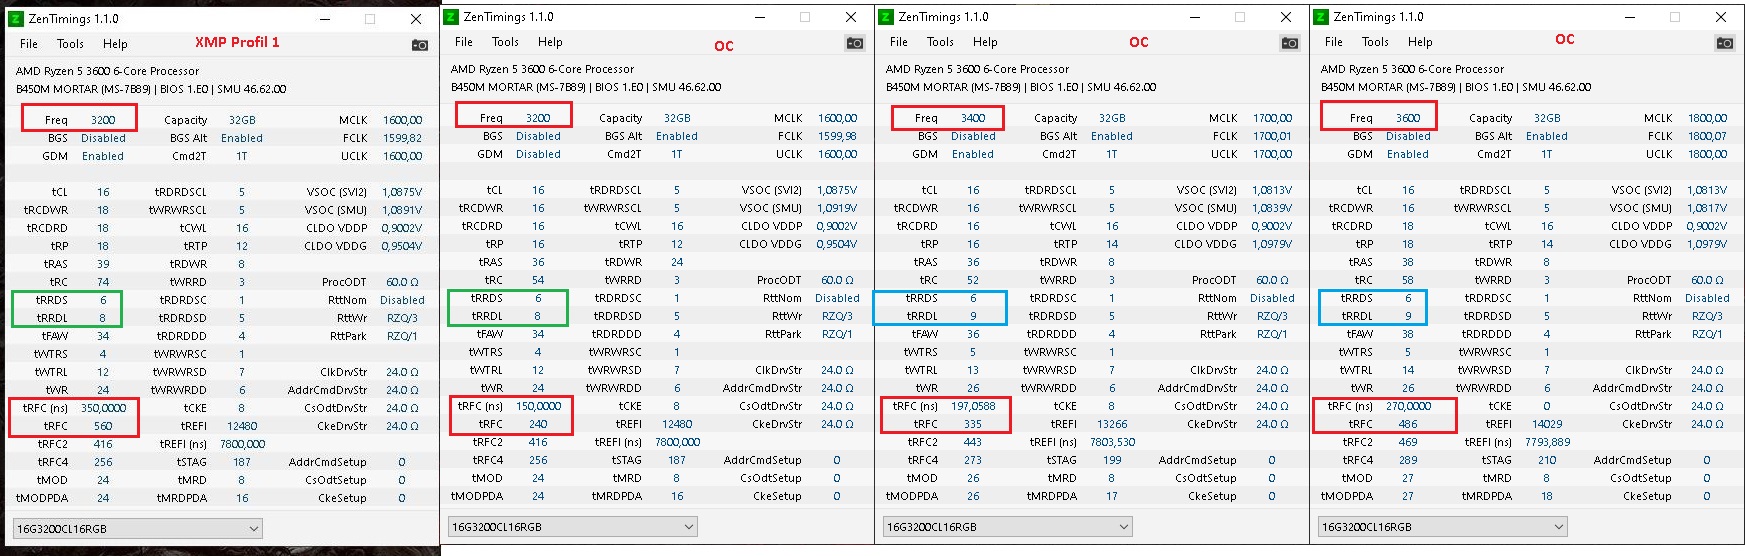Click tRC value 58 in the 3600 window

1408,280
